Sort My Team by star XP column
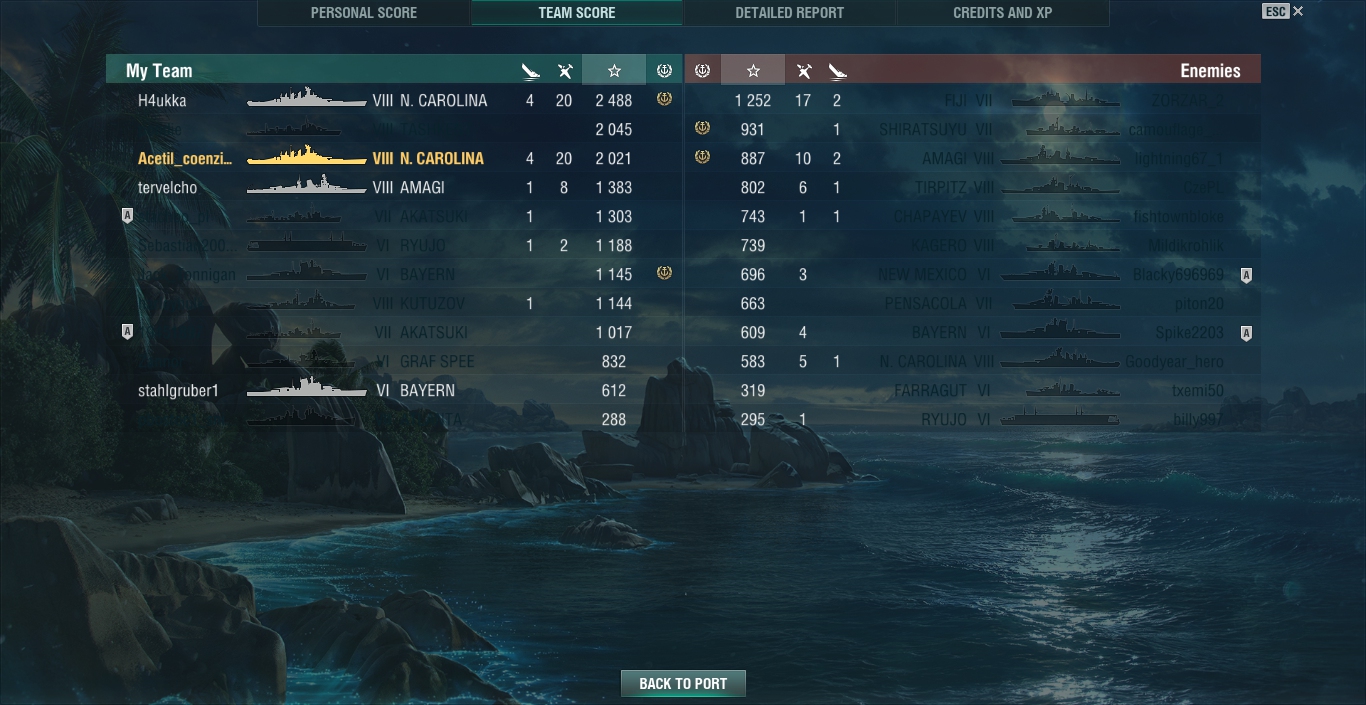This screenshot has height=705, width=1366. (x=614, y=71)
